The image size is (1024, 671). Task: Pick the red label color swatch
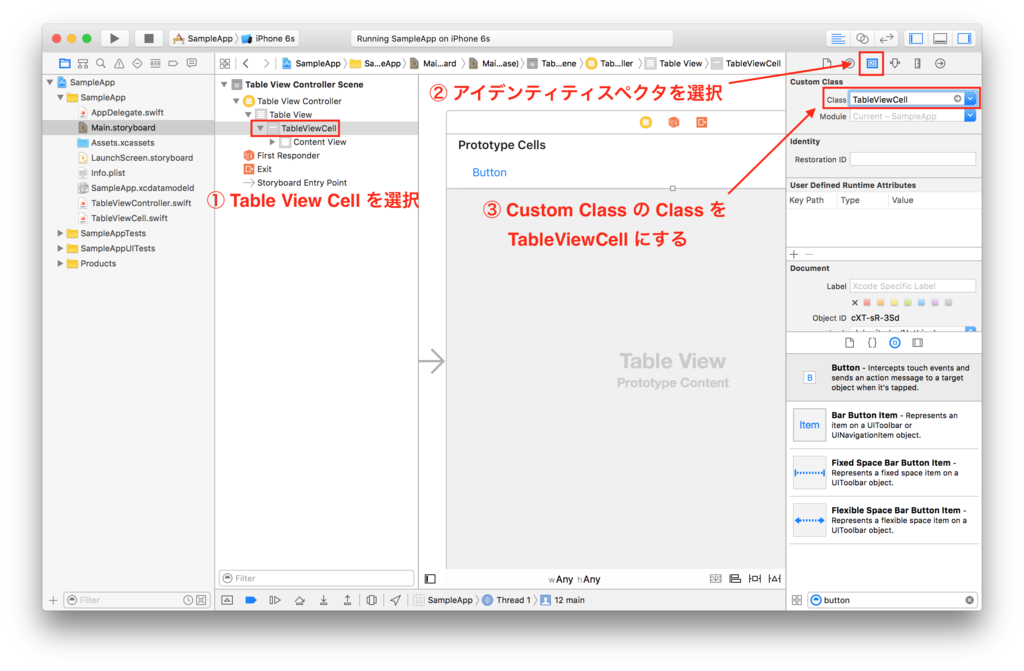(867, 303)
